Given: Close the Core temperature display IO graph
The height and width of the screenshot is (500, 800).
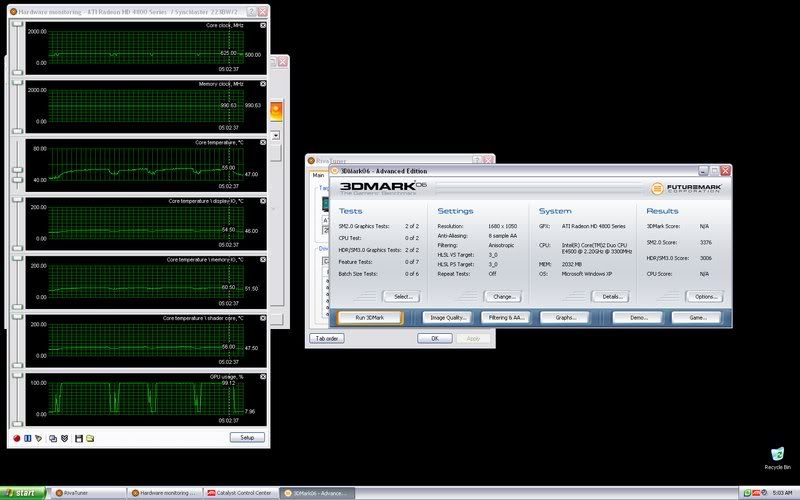Looking at the screenshot, I should pyautogui.click(x=263, y=201).
